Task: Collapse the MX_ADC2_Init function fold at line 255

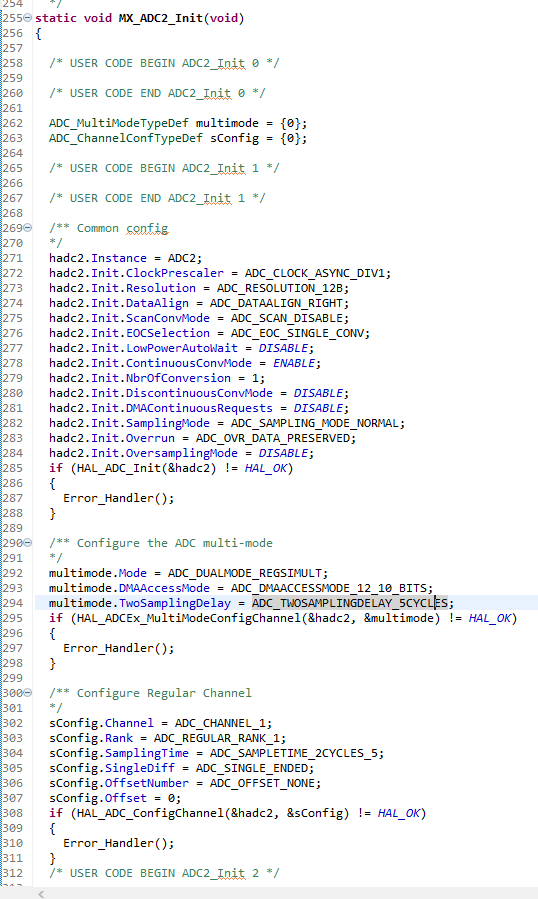Action: coord(28,18)
